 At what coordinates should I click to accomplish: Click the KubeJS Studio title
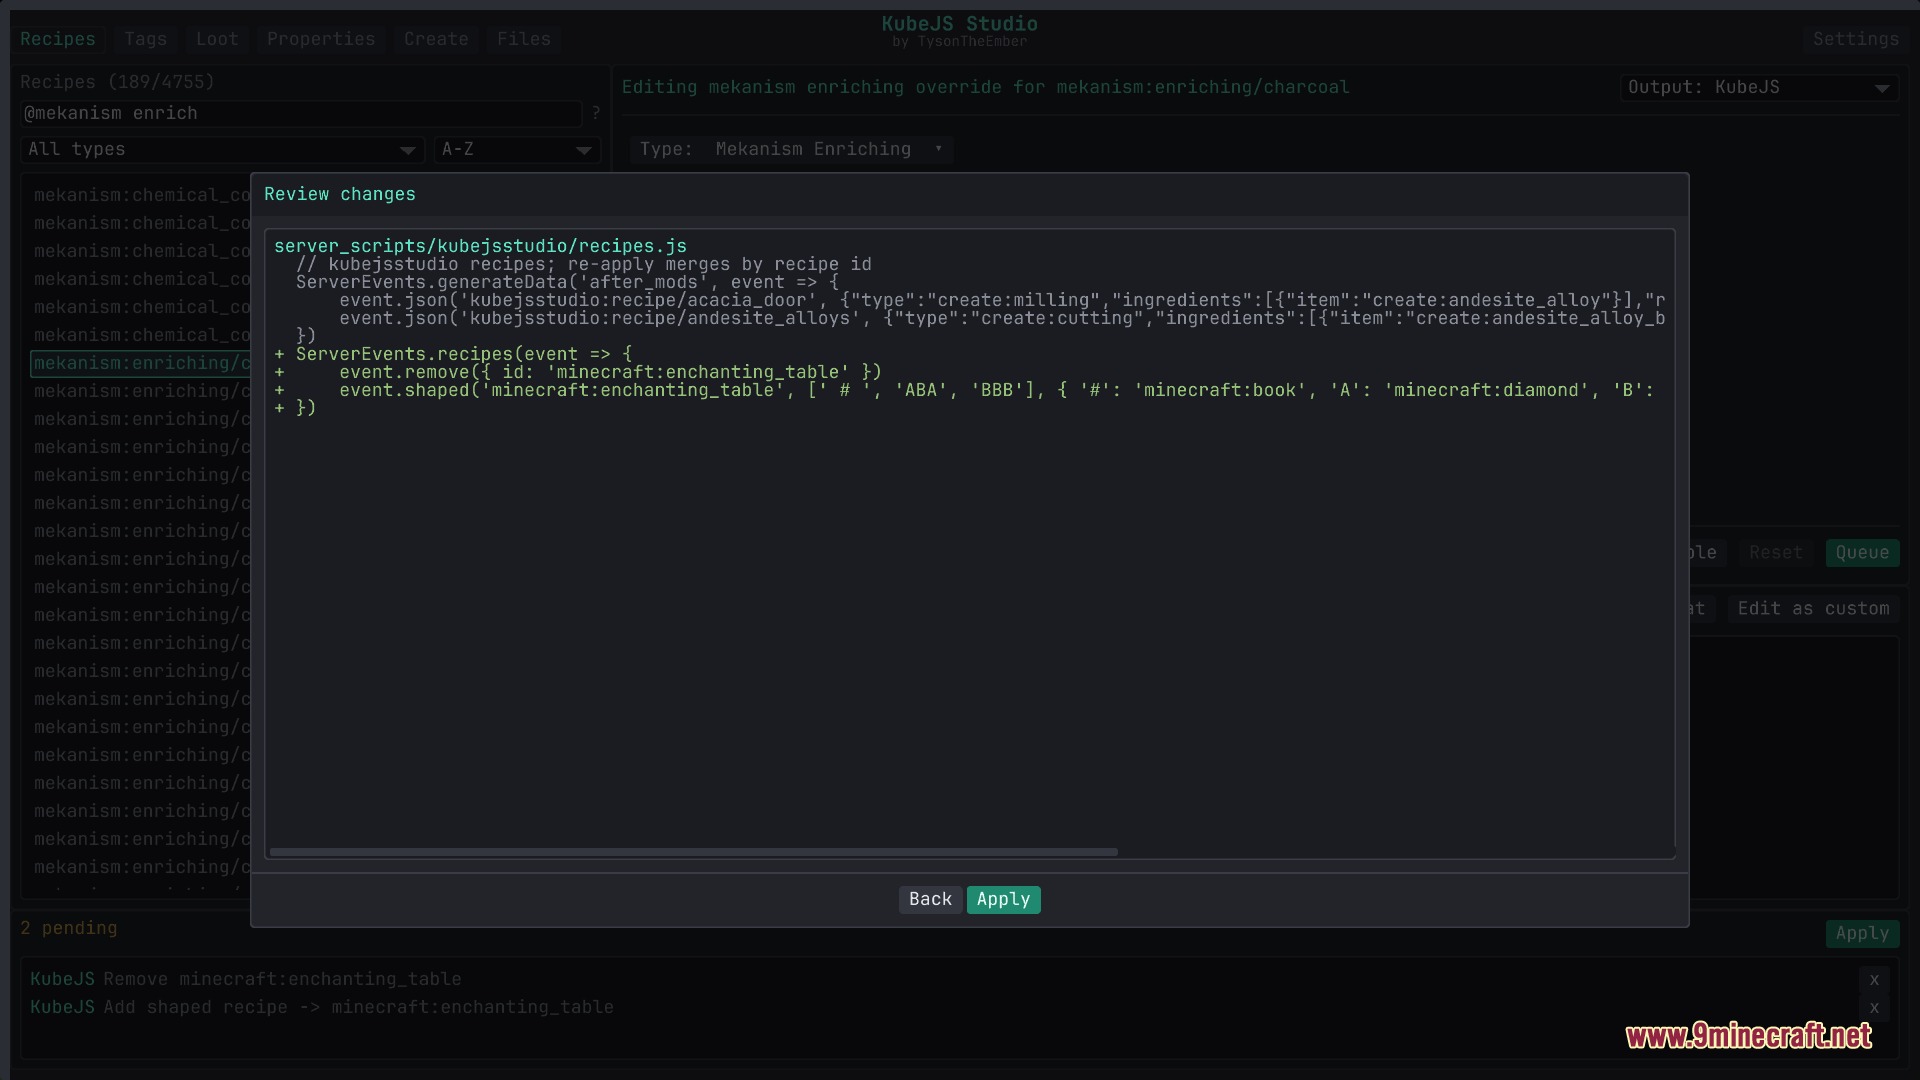pos(959,24)
